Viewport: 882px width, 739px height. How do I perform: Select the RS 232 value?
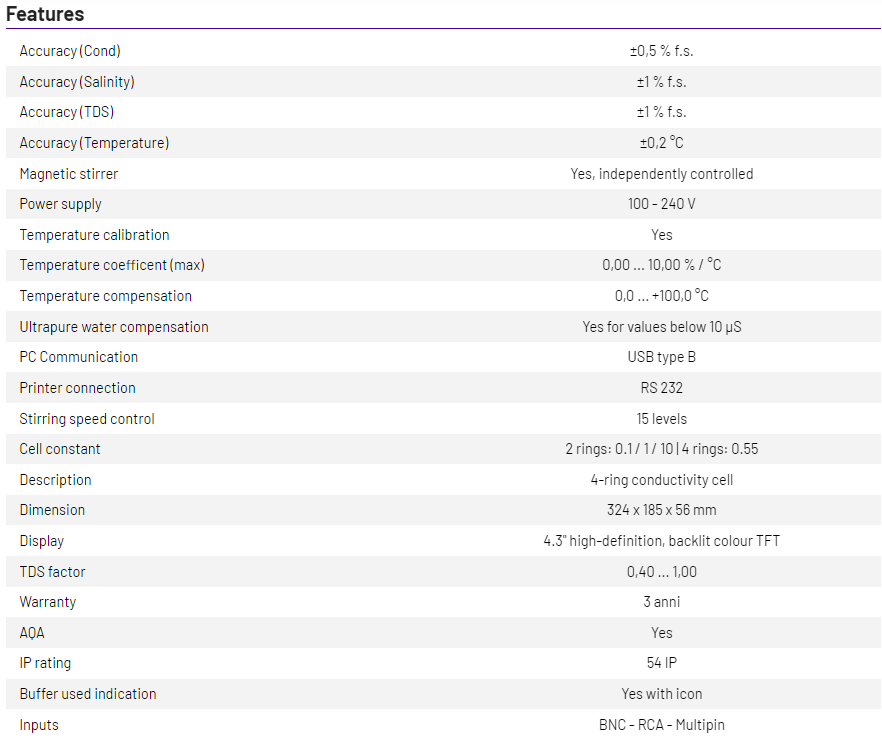pyautogui.click(x=661, y=388)
